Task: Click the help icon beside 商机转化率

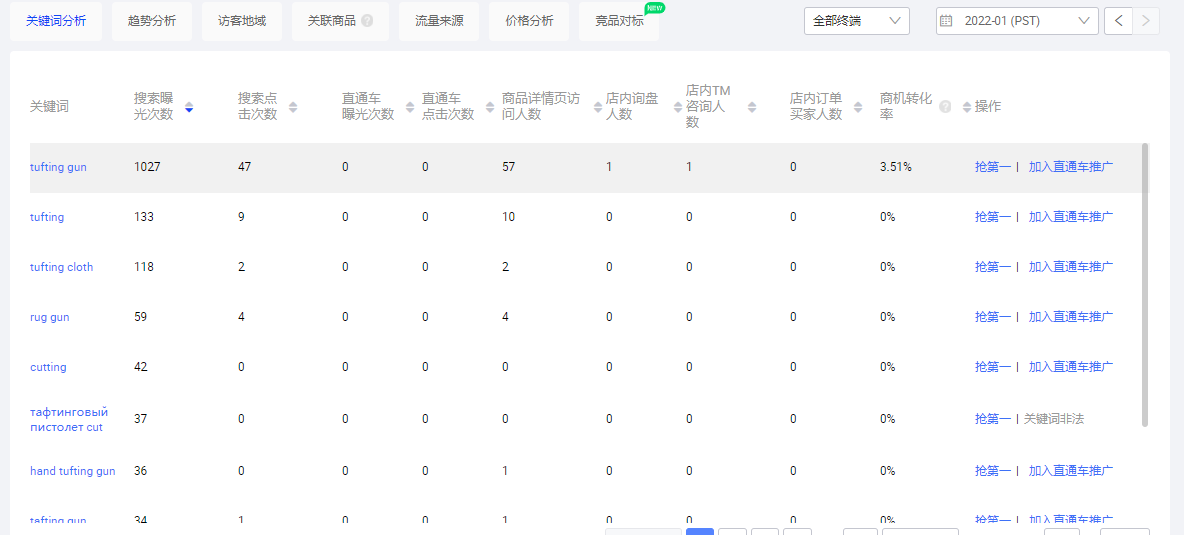Action: point(945,107)
